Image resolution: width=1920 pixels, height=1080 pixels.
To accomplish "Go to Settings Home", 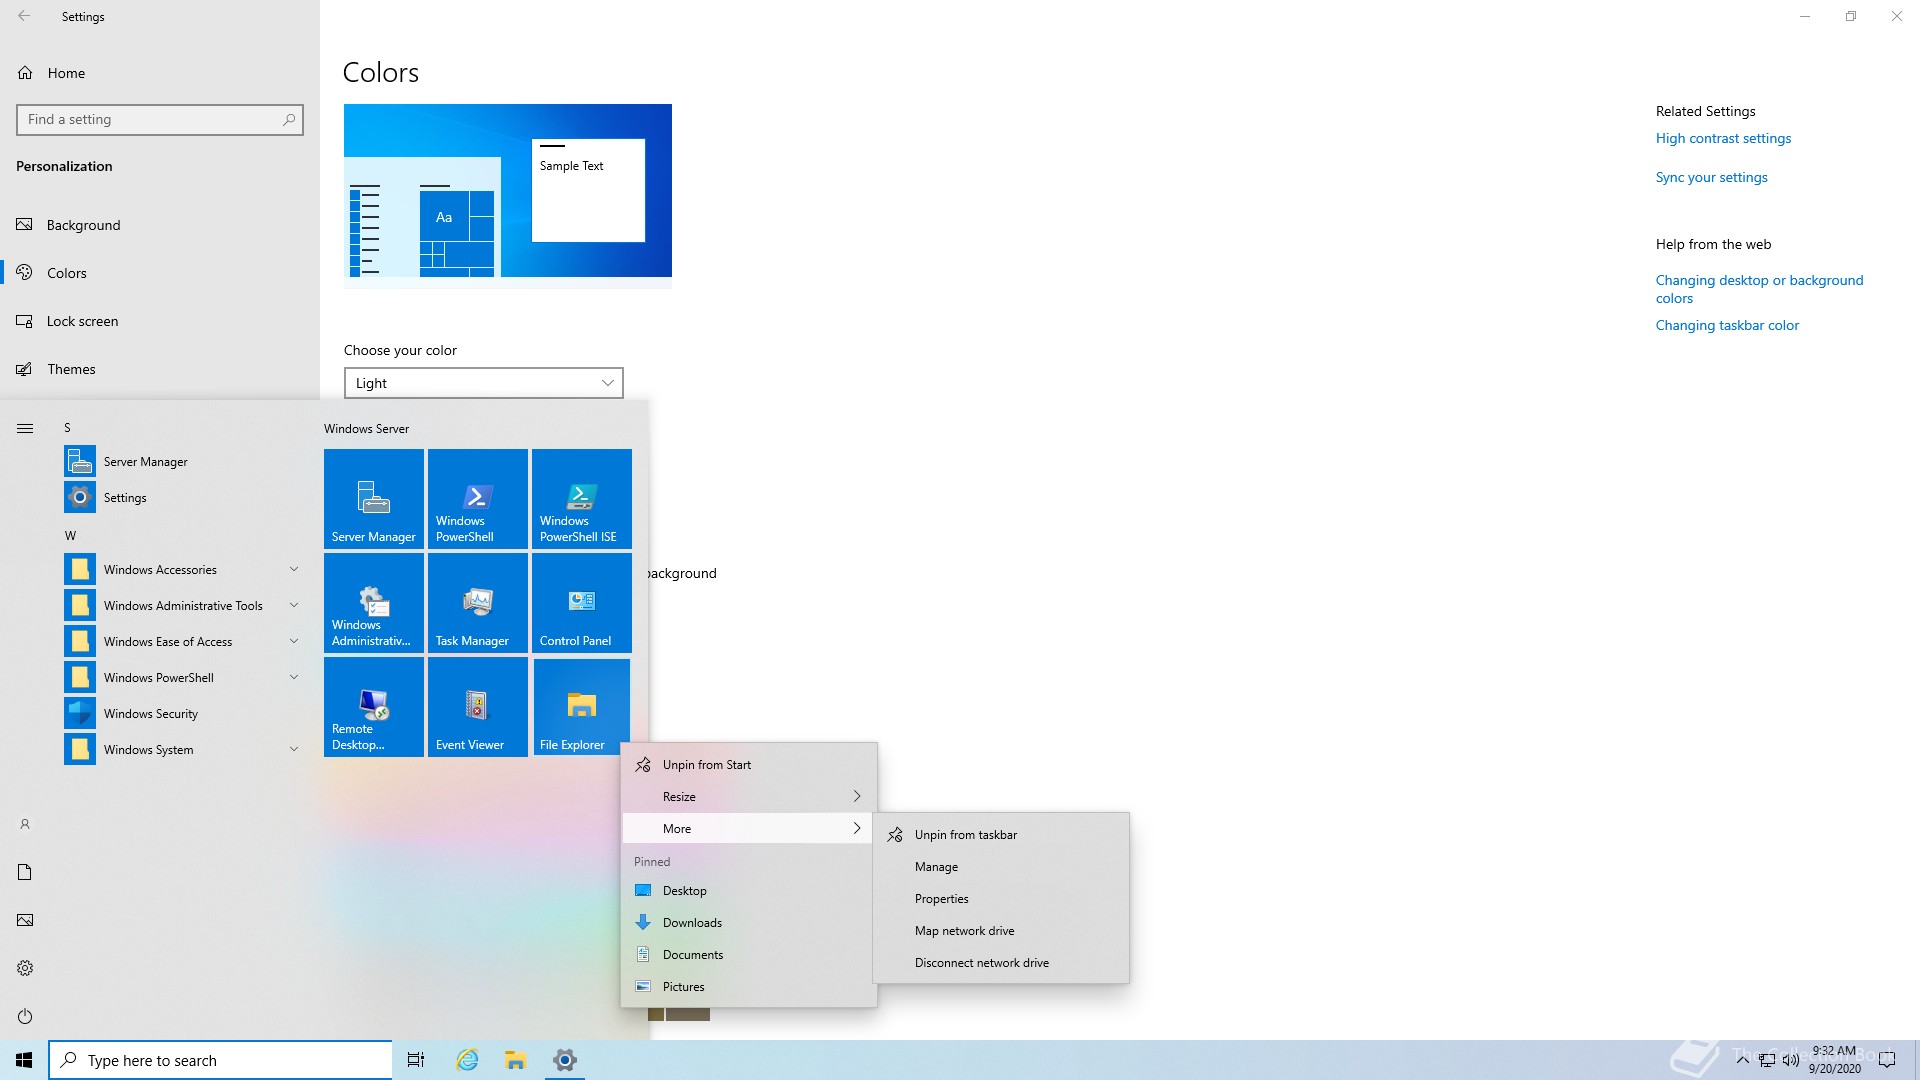I will tap(160, 73).
